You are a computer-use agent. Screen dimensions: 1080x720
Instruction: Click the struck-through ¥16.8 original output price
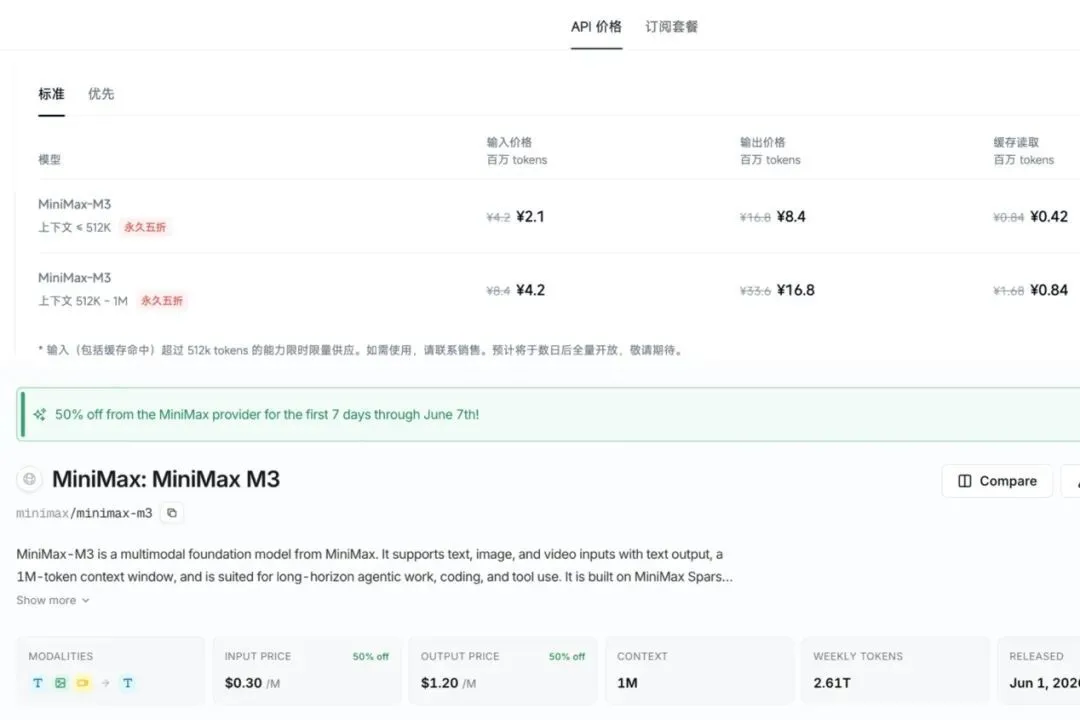coord(756,218)
